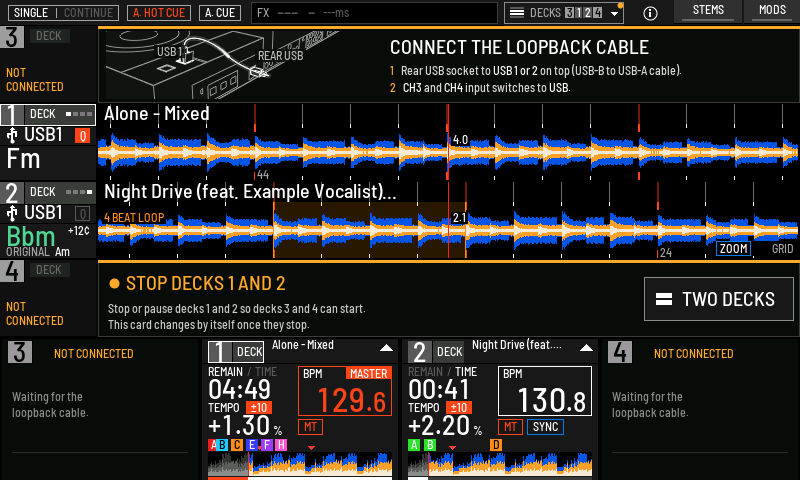Click the FX parameter display field
The image size is (800, 480).
pos(374,13)
